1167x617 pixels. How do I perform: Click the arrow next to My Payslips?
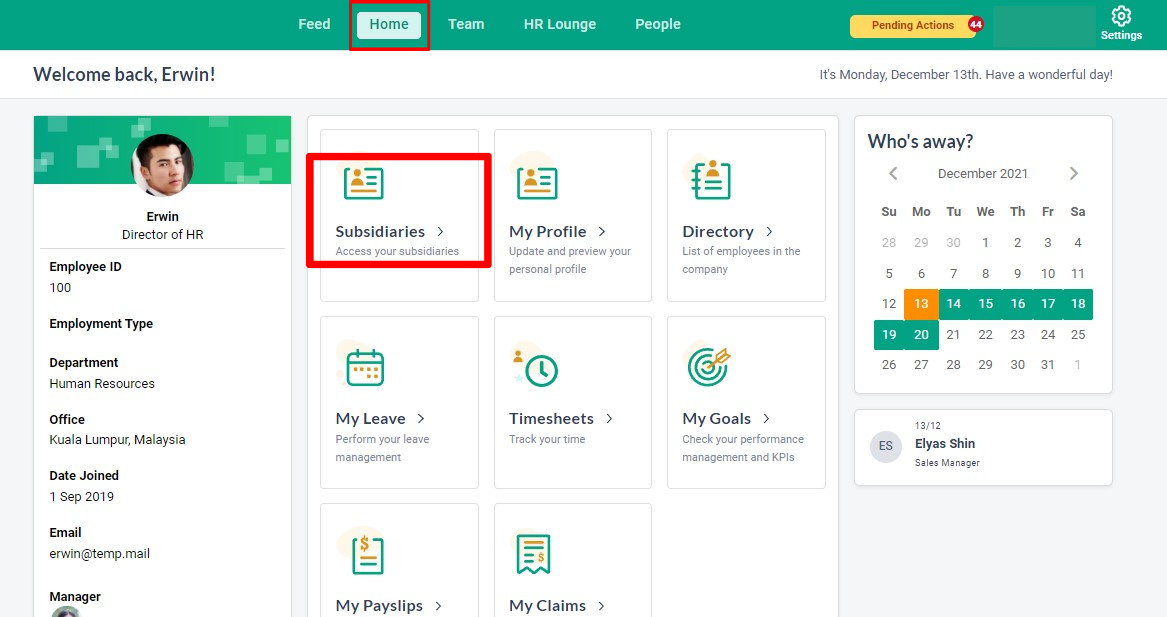[438, 606]
